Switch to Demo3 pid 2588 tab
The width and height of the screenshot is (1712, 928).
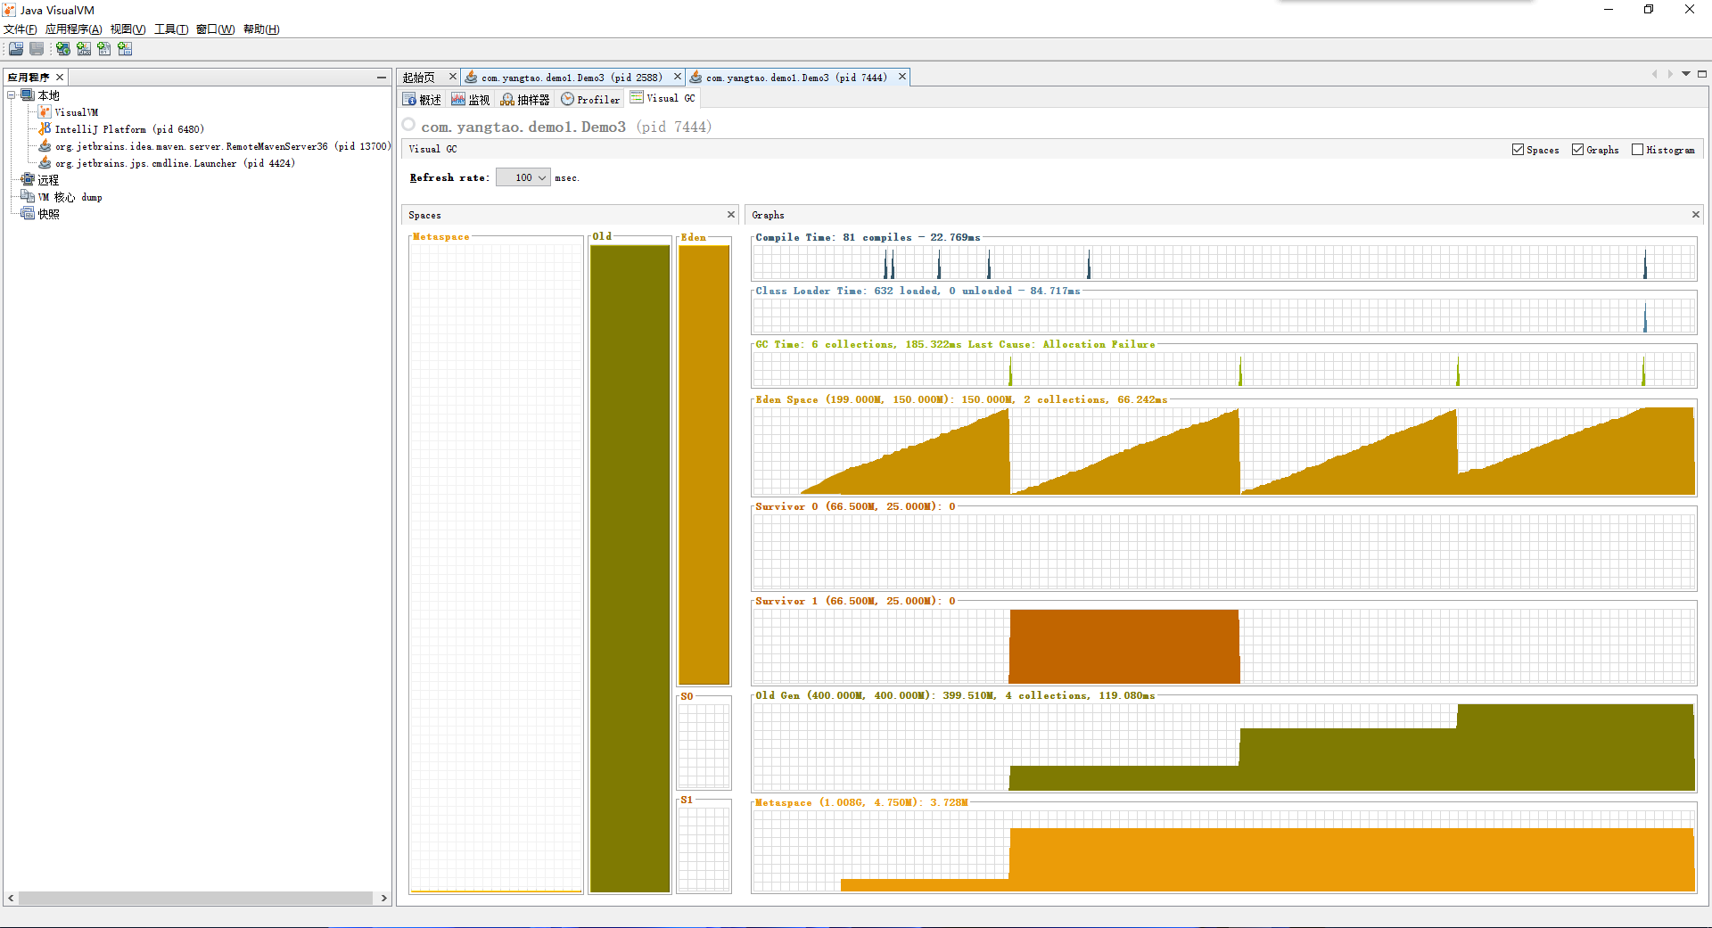coord(572,77)
